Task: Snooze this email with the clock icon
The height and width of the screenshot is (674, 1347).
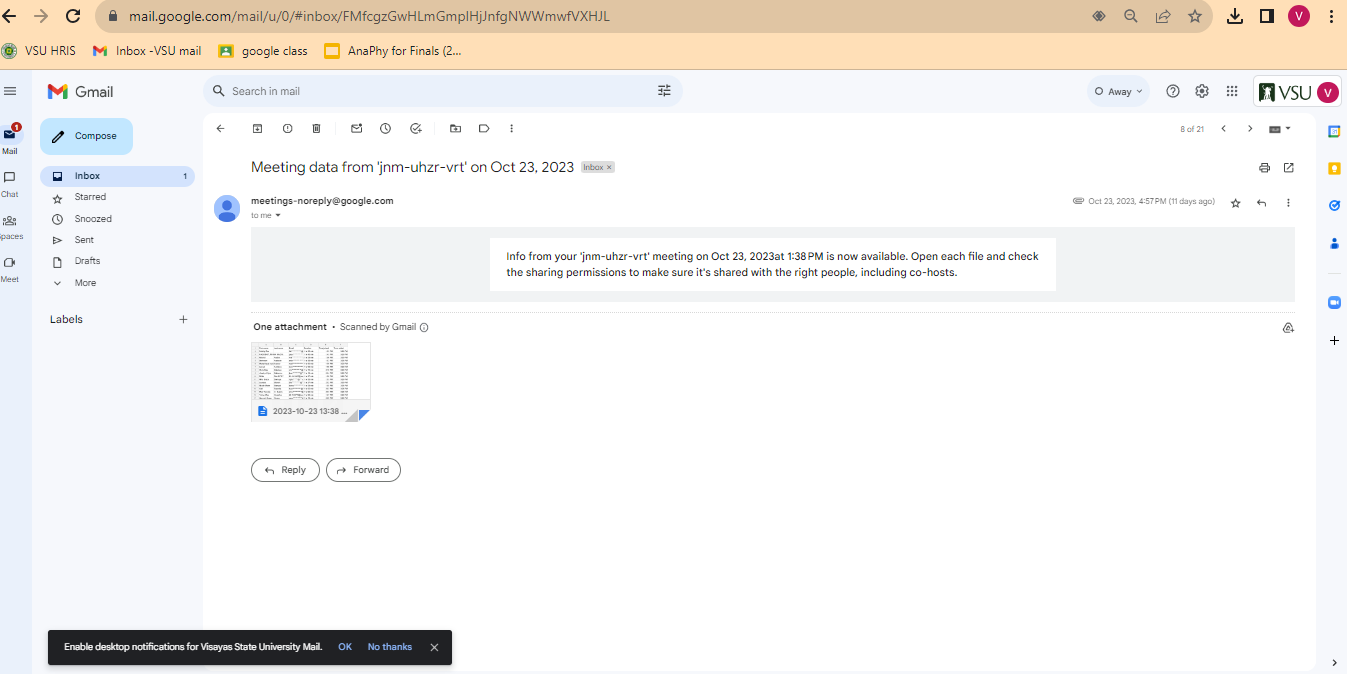Action: point(385,129)
